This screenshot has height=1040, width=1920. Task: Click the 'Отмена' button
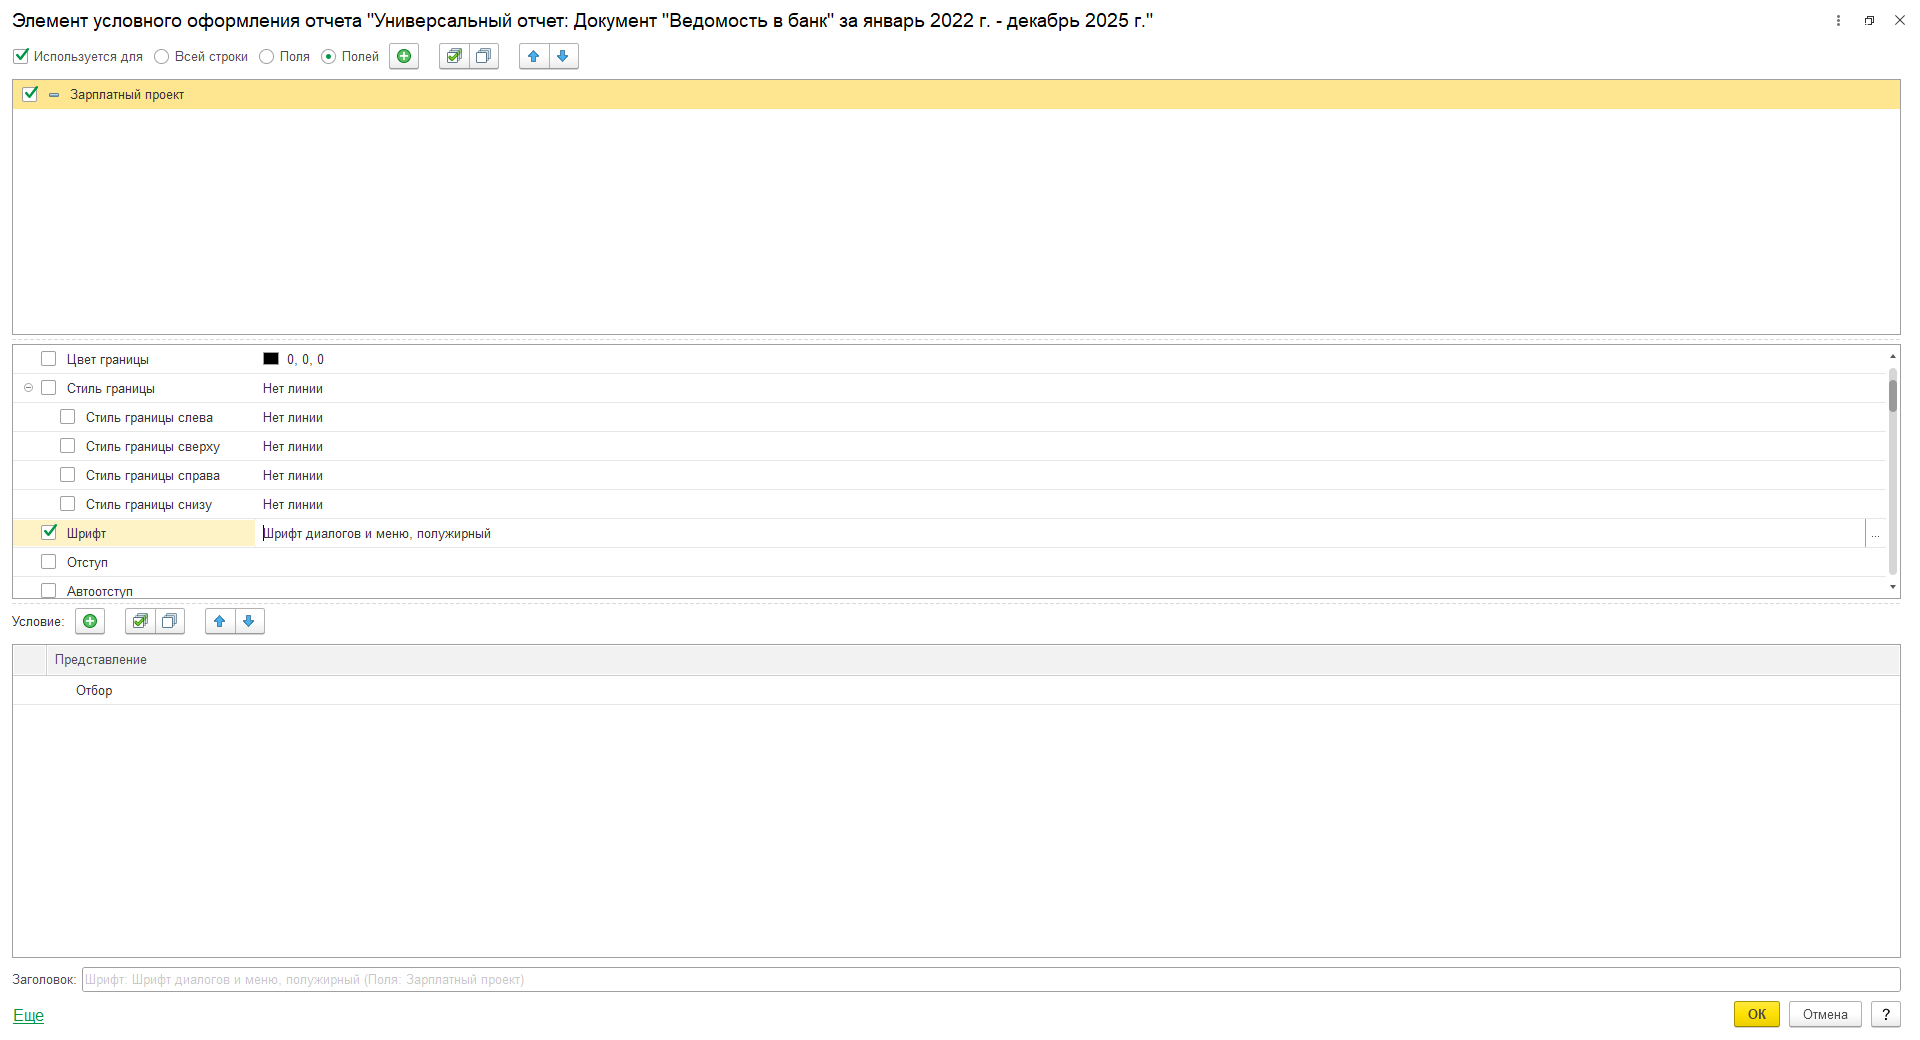click(1824, 1014)
